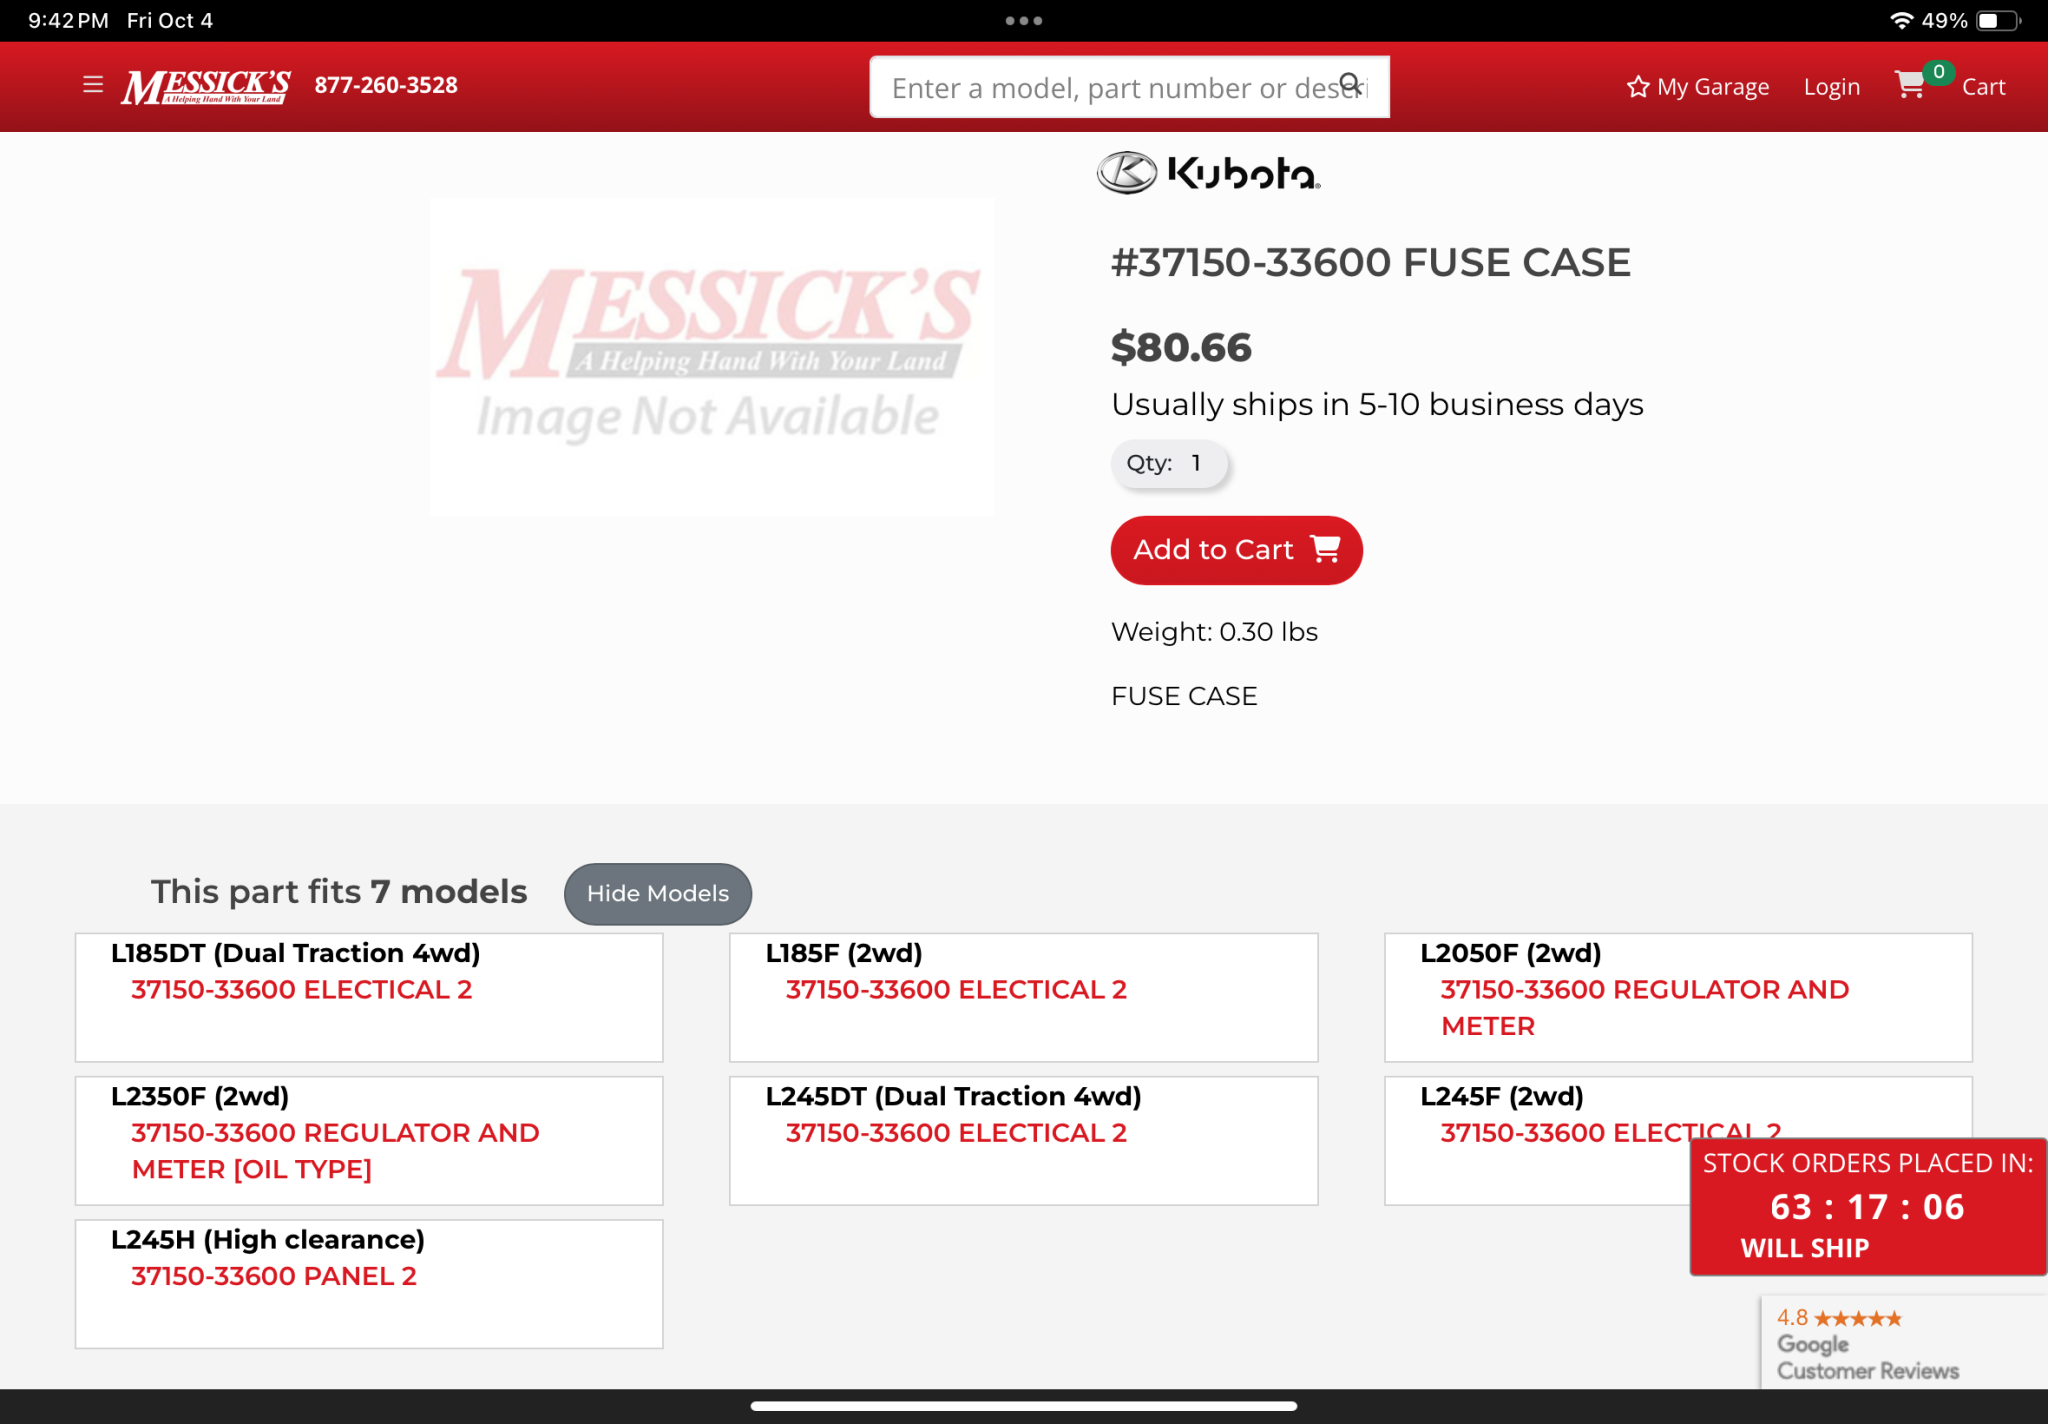Click the stock orders countdown banner

click(x=1867, y=1207)
